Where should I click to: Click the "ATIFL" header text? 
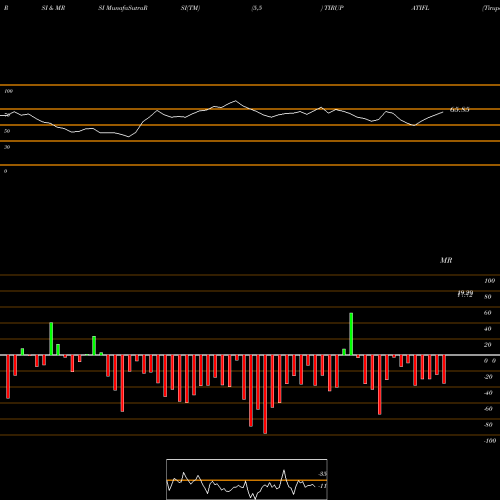pyautogui.click(x=420, y=8)
